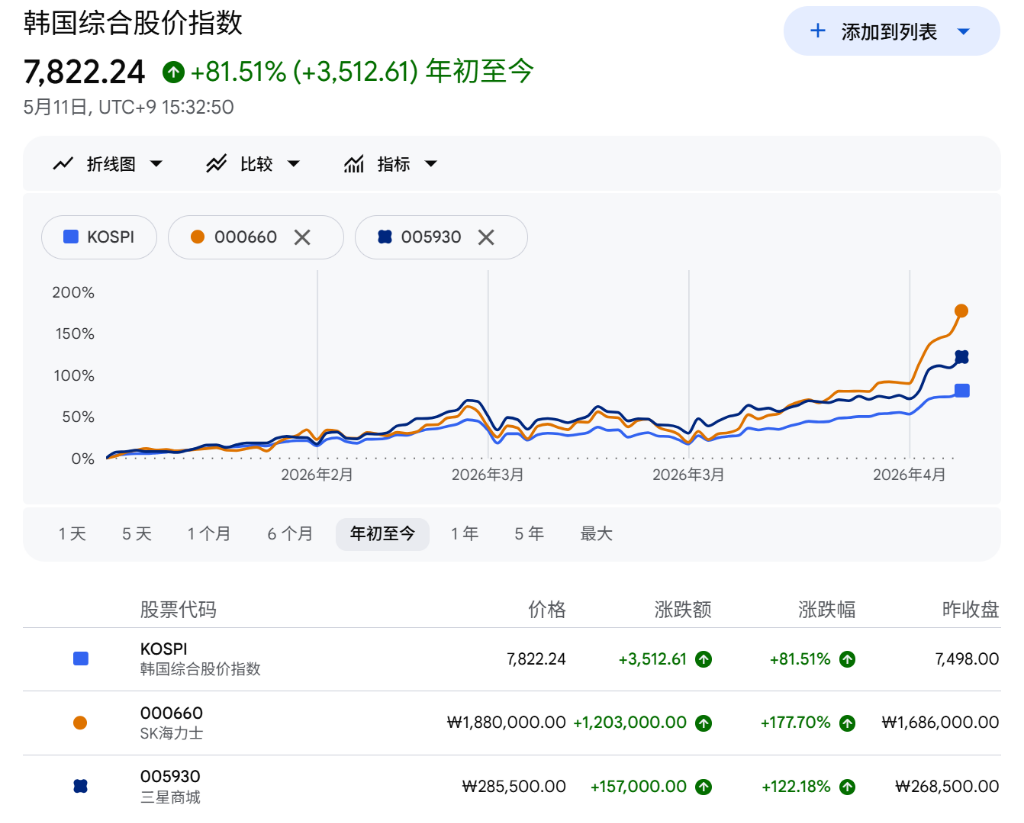Screen dimensions: 1024x823
Task: Select the 年初至今 time range
Action: [383, 534]
